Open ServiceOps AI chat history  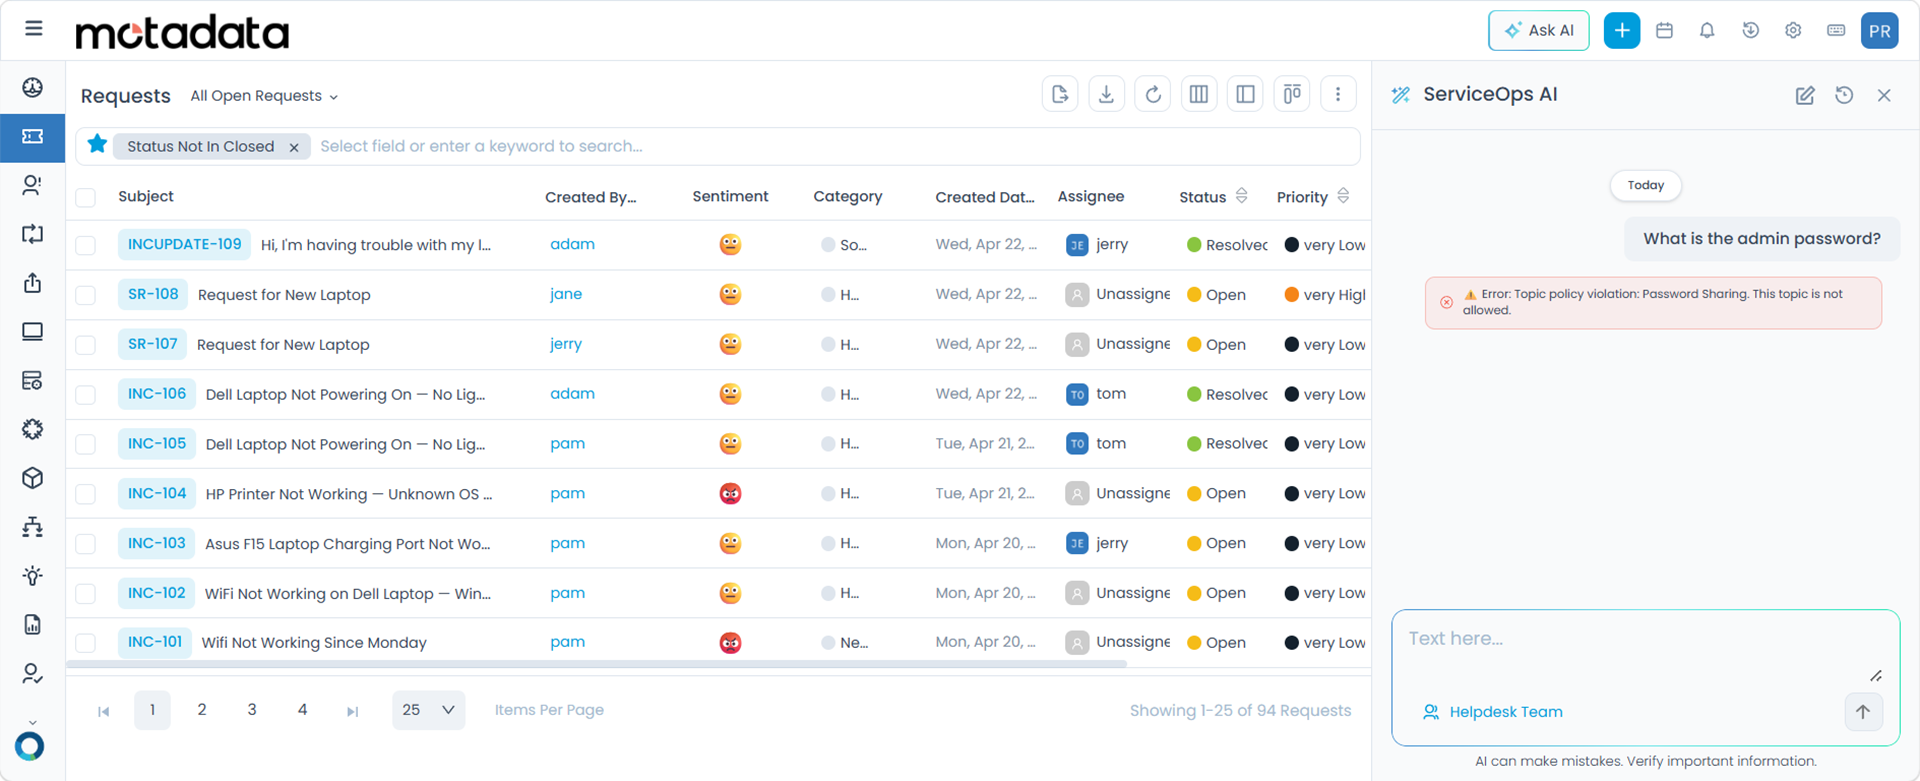point(1844,95)
